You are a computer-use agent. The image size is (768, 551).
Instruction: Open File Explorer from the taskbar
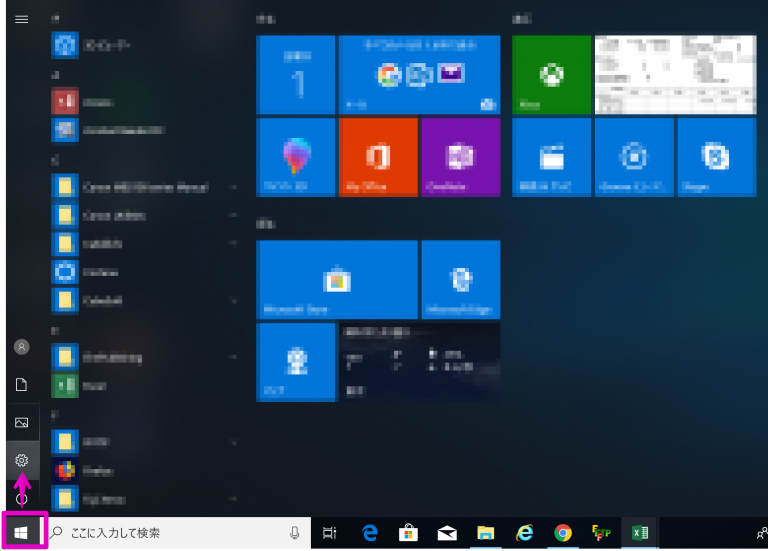coord(485,532)
